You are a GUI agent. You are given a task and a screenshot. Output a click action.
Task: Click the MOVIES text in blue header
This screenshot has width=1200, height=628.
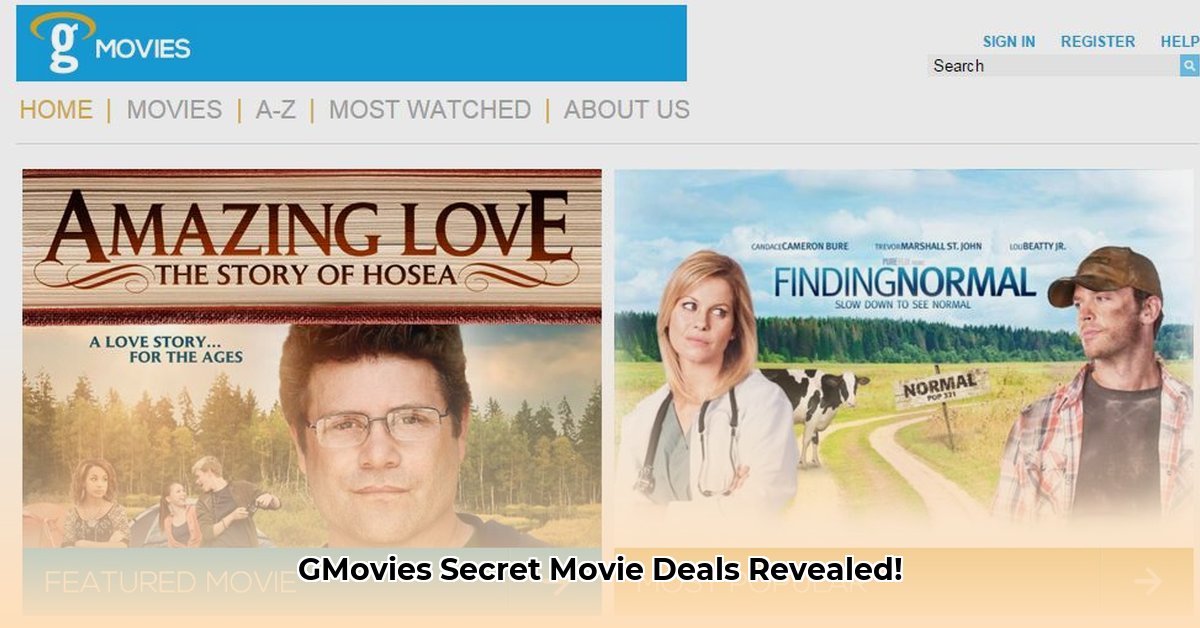point(143,47)
